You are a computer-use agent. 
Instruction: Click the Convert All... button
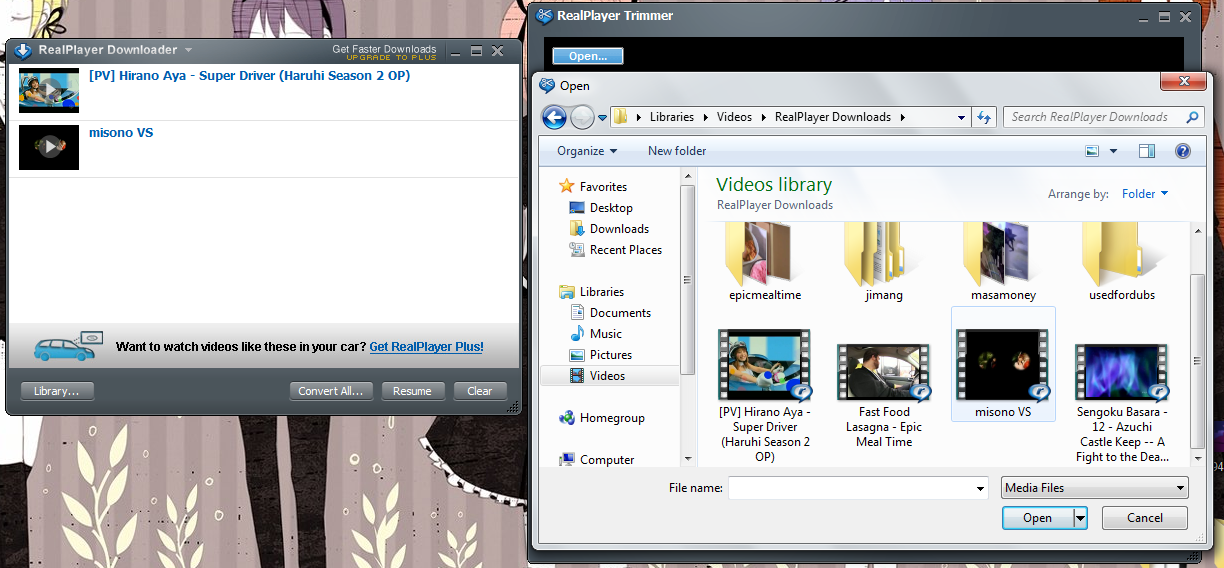point(331,391)
